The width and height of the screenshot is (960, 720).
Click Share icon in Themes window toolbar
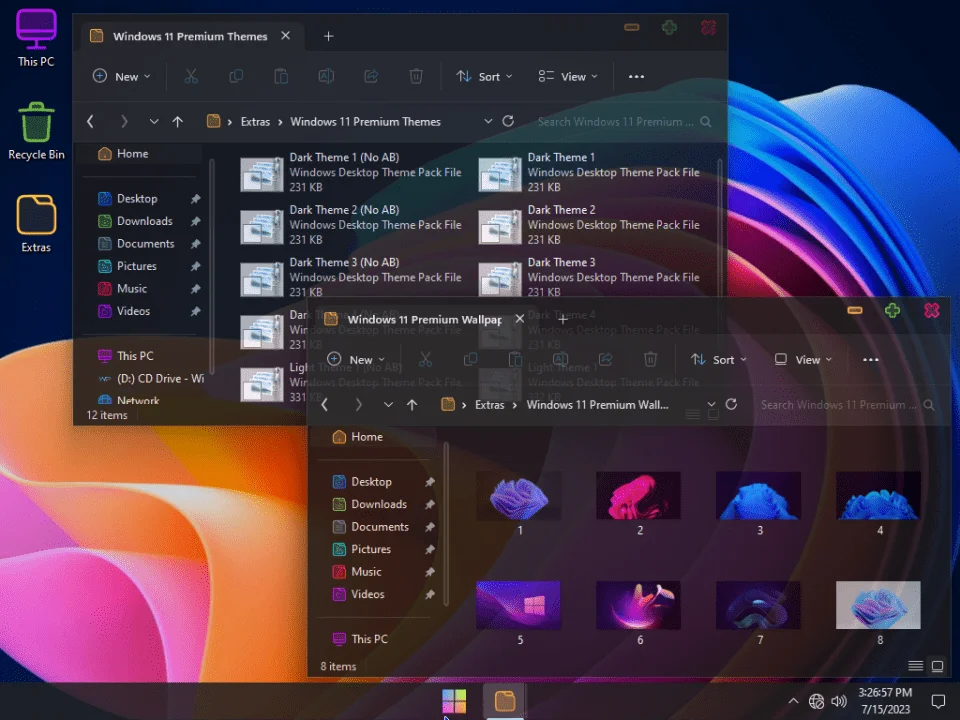(x=371, y=77)
